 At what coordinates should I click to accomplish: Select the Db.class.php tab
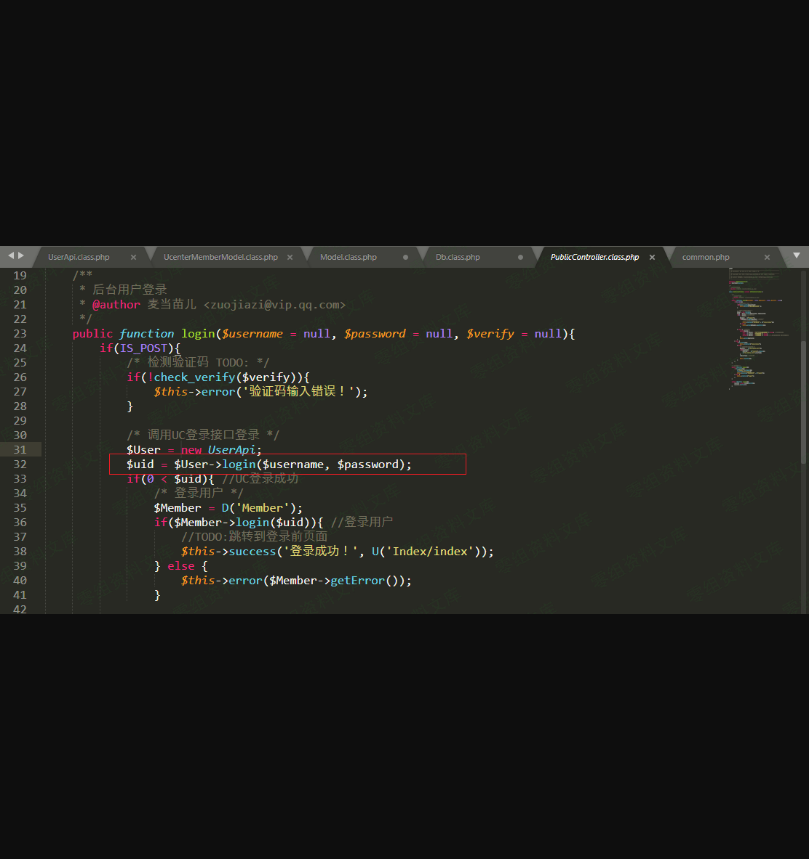point(457,257)
